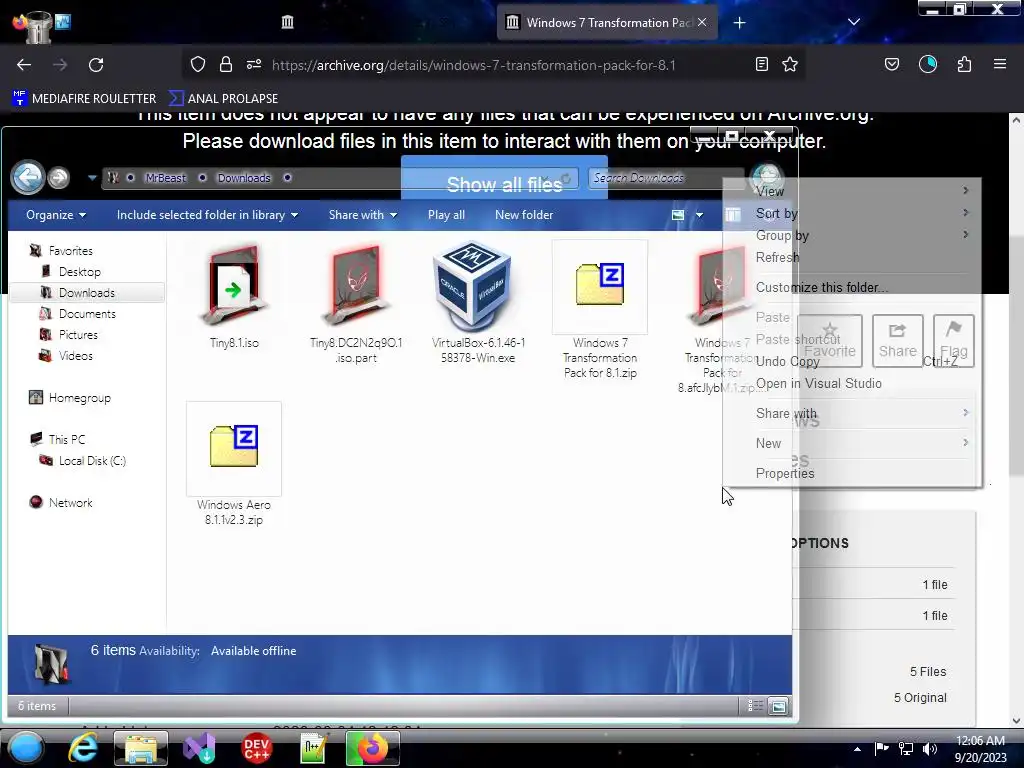1024x768 pixels.
Task: Go back in Explorer with back arrow
Action: [x=28, y=177]
